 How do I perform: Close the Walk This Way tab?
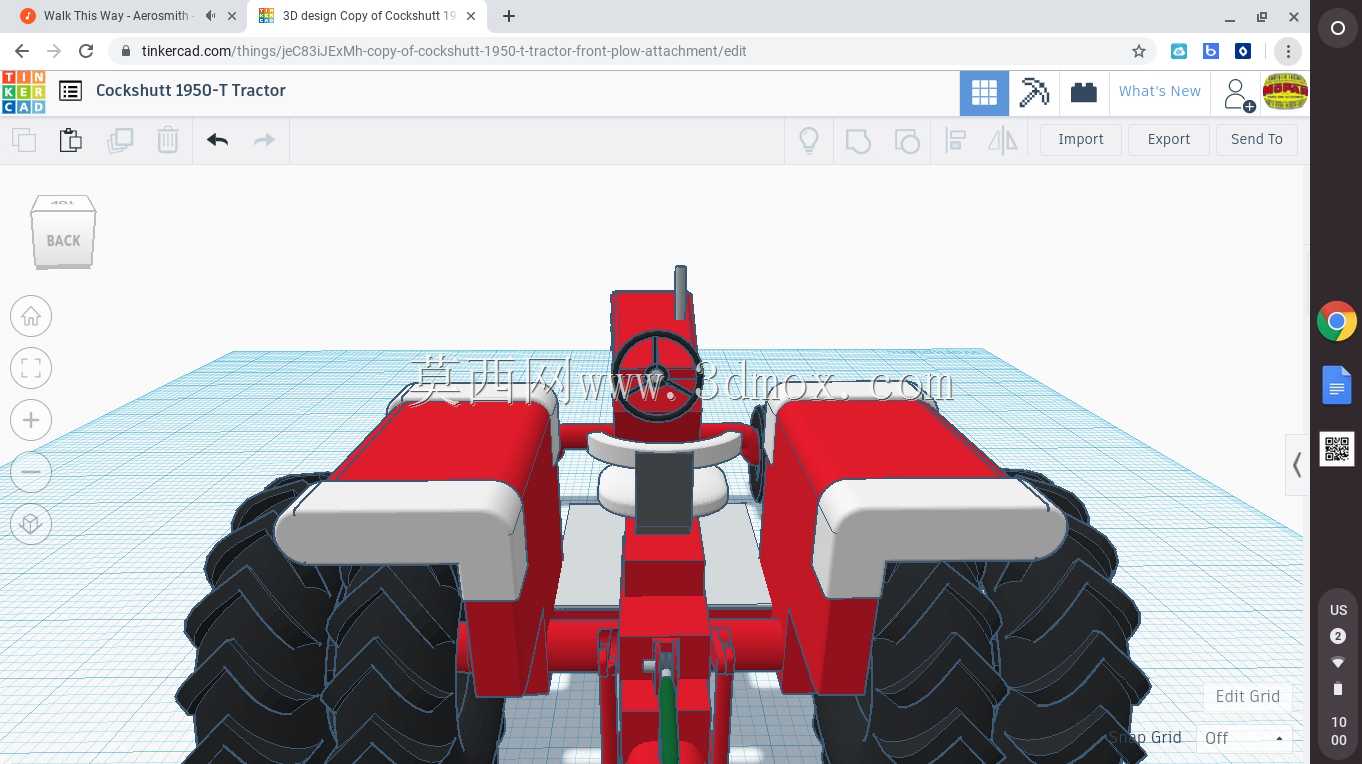232,16
